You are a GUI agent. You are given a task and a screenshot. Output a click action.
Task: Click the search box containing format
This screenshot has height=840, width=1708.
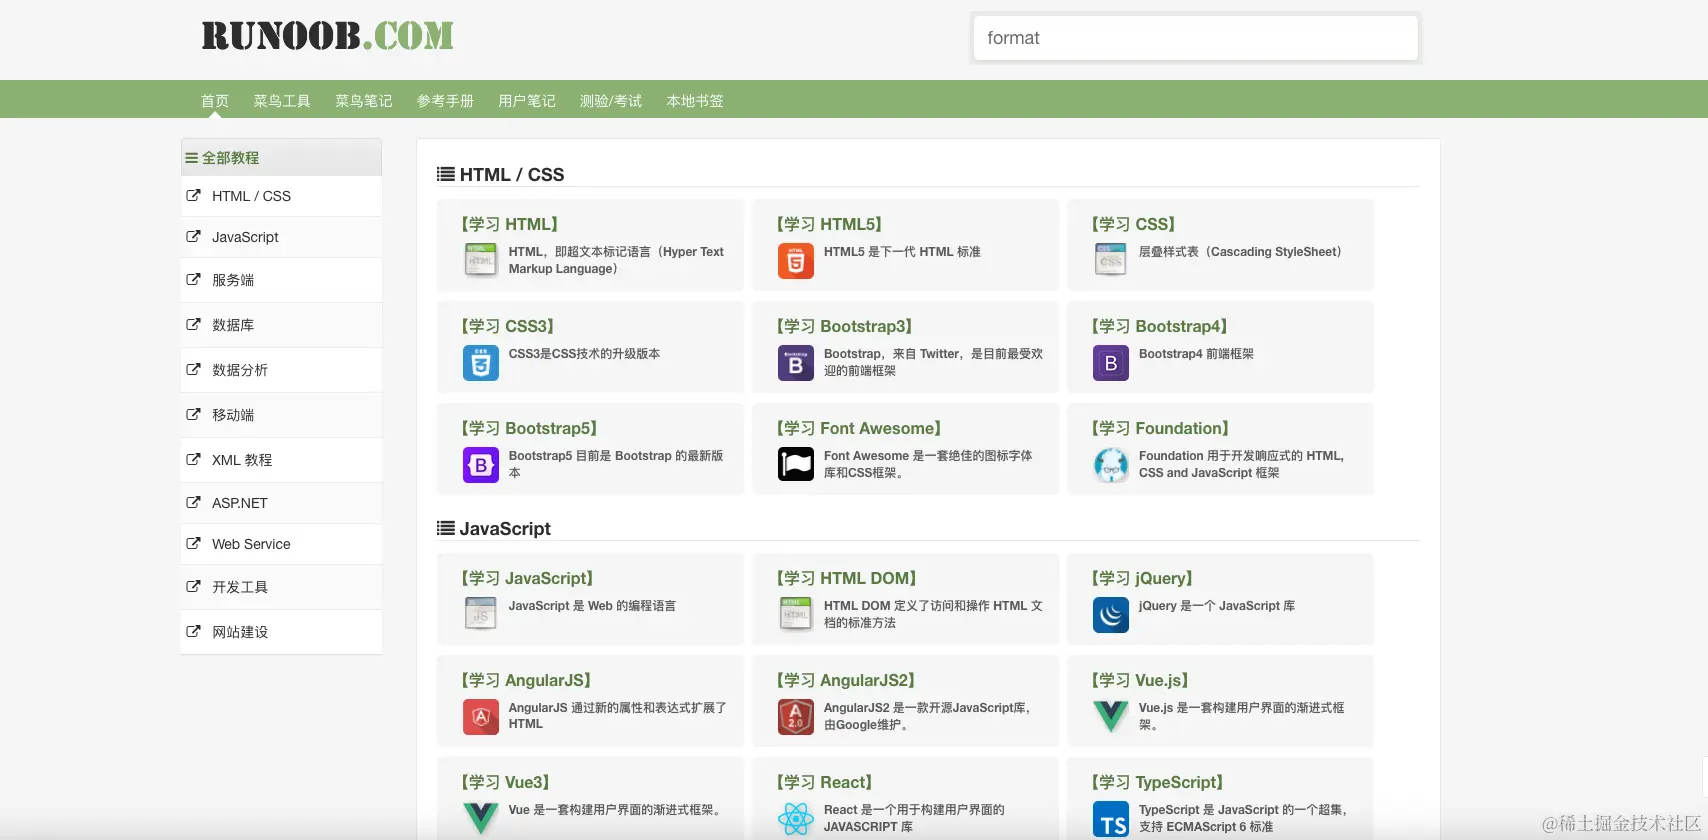(x=1196, y=38)
